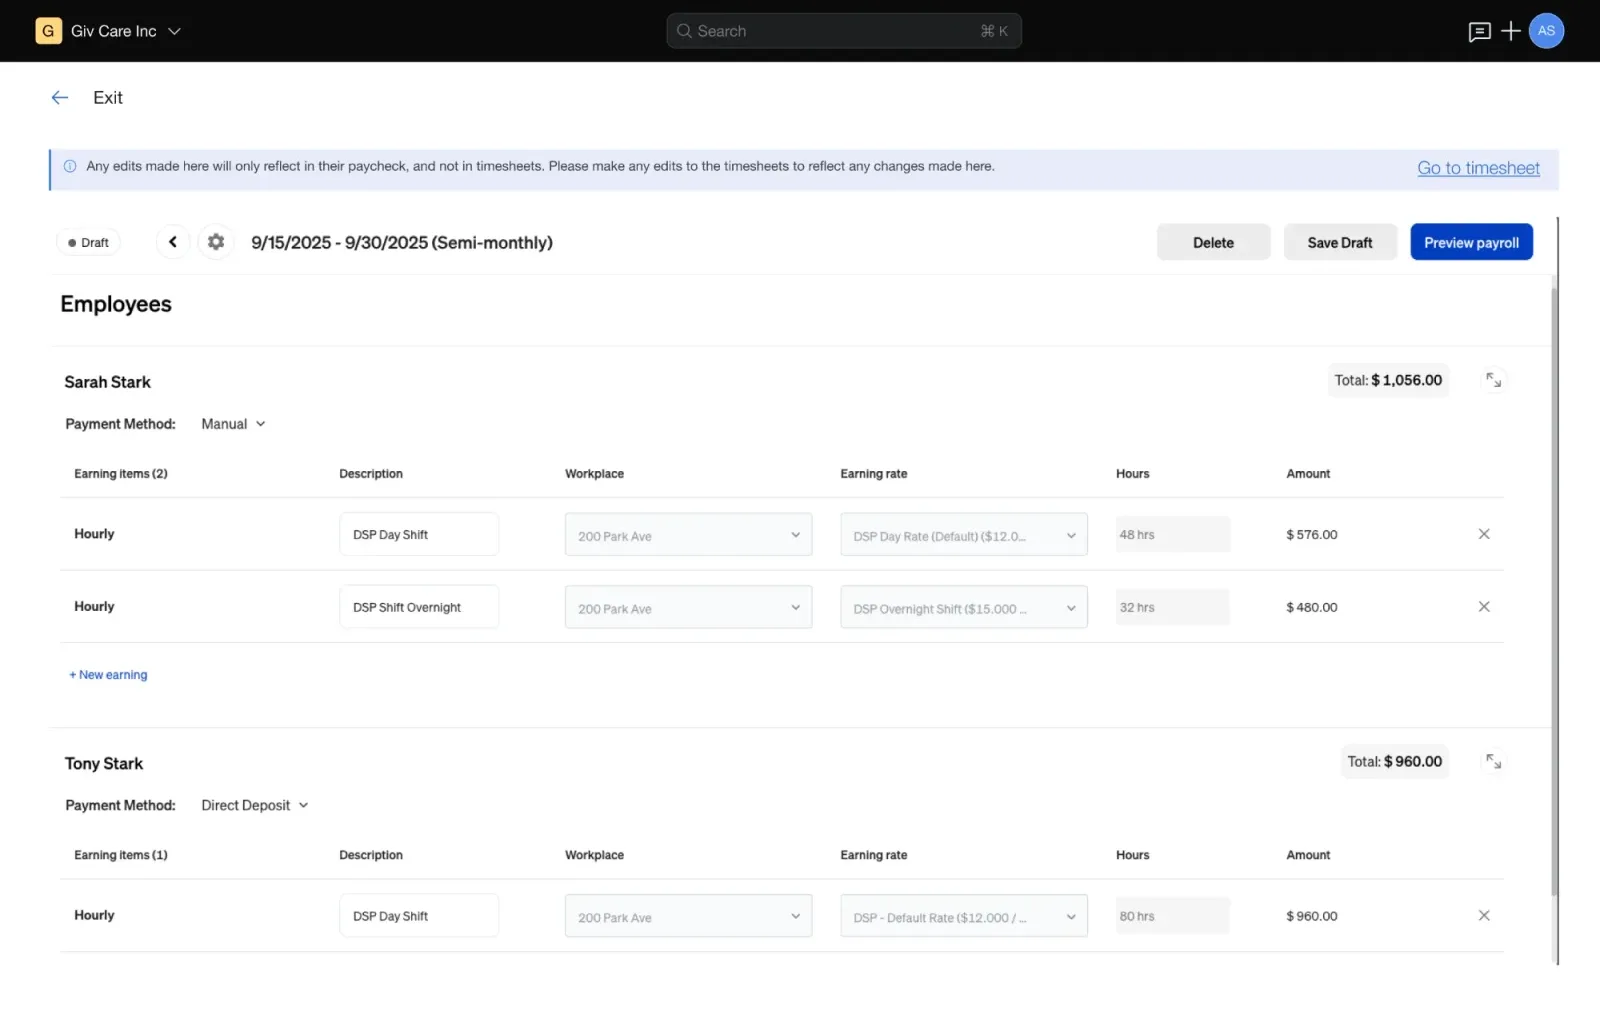Click the Sarah Stark employee name

pyautogui.click(x=108, y=383)
